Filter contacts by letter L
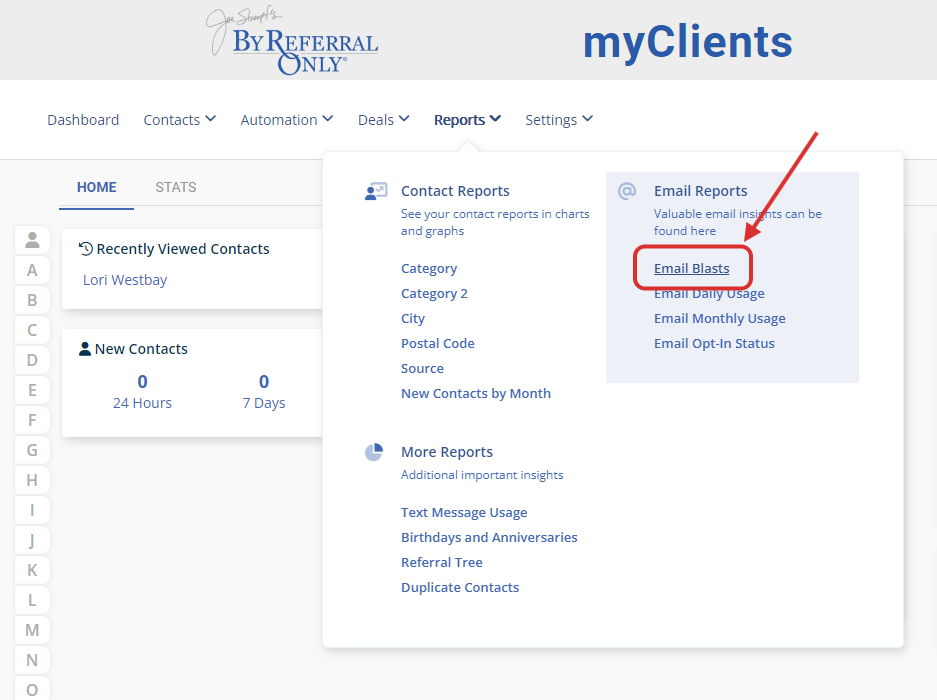The image size is (937, 700). (32, 600)
